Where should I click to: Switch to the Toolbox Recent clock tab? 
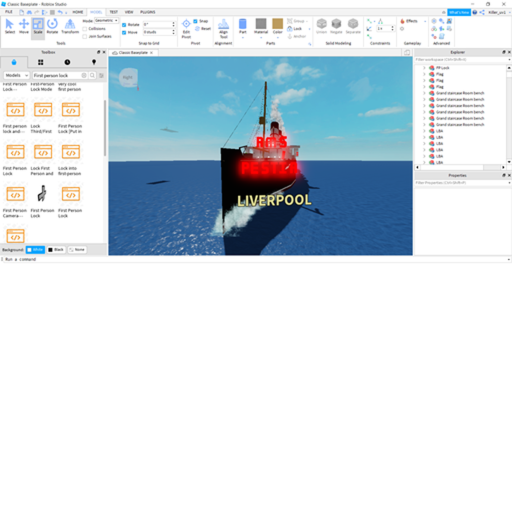tap(67, 62)
